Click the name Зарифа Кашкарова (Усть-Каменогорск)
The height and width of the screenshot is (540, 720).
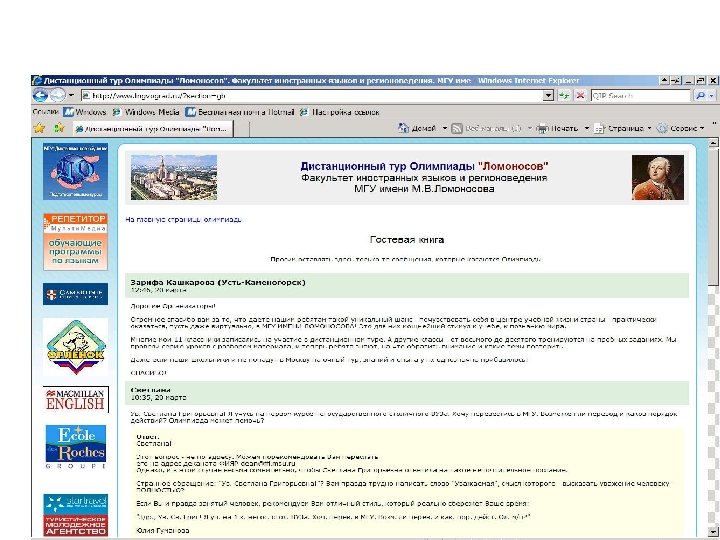tap(218, 282)
